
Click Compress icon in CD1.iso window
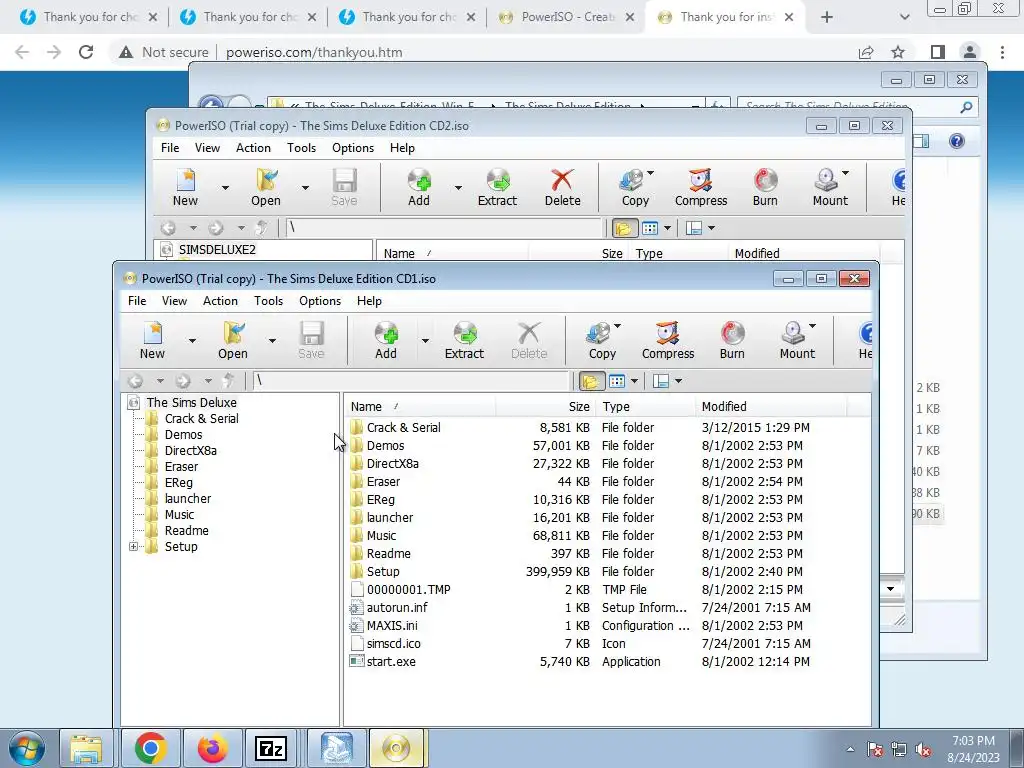667,341
